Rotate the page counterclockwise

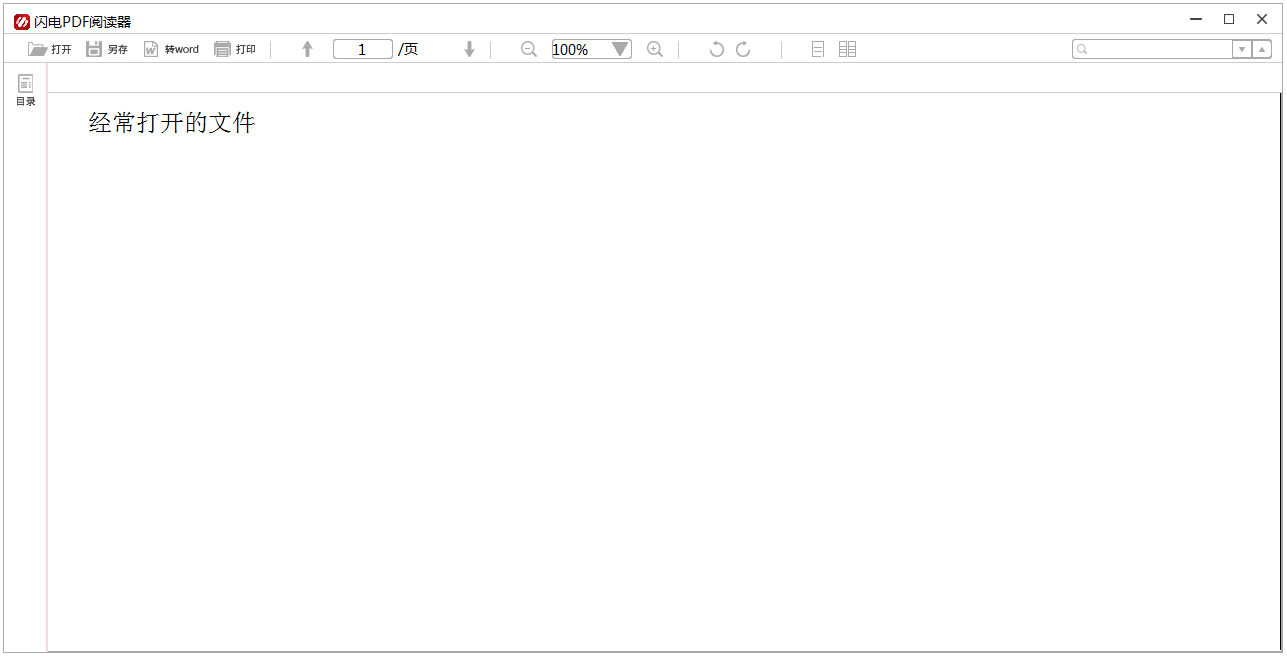(716, 49)
